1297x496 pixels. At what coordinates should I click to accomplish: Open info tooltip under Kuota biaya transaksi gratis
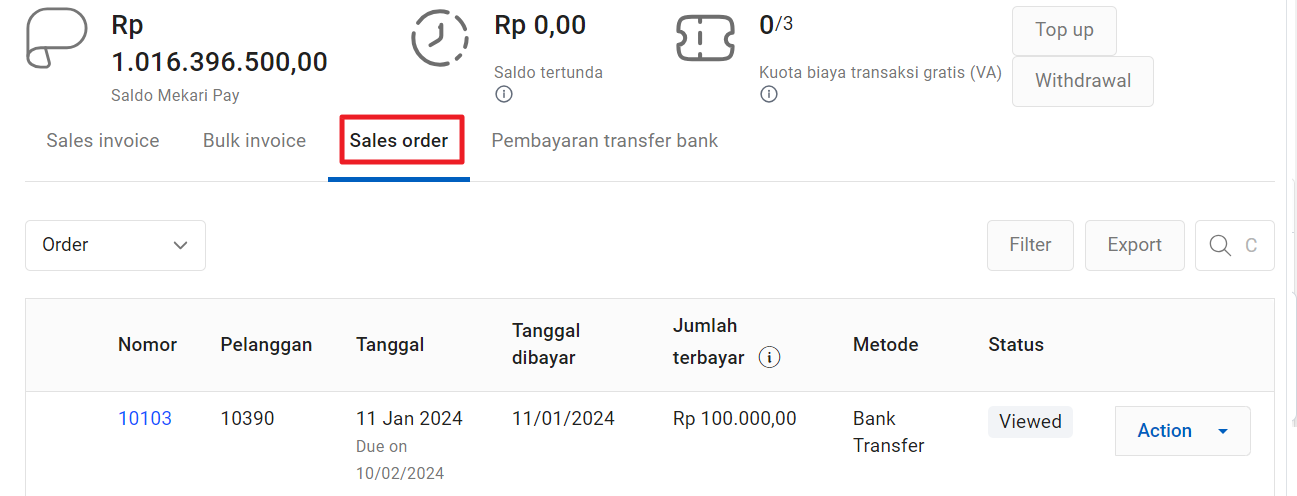pyautogui.click(x=768, y=95)
